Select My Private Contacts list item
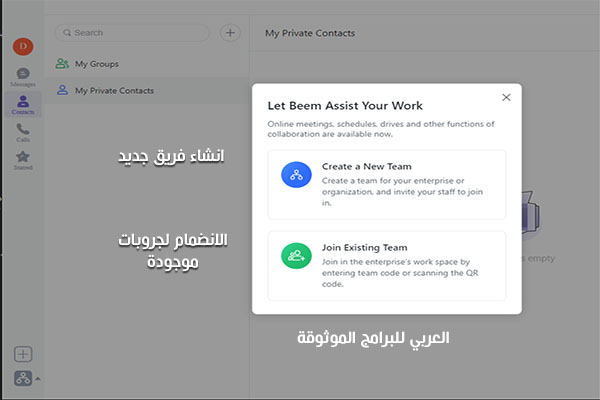Viewport: 600px width, 400px height. (x=147, y=91)
